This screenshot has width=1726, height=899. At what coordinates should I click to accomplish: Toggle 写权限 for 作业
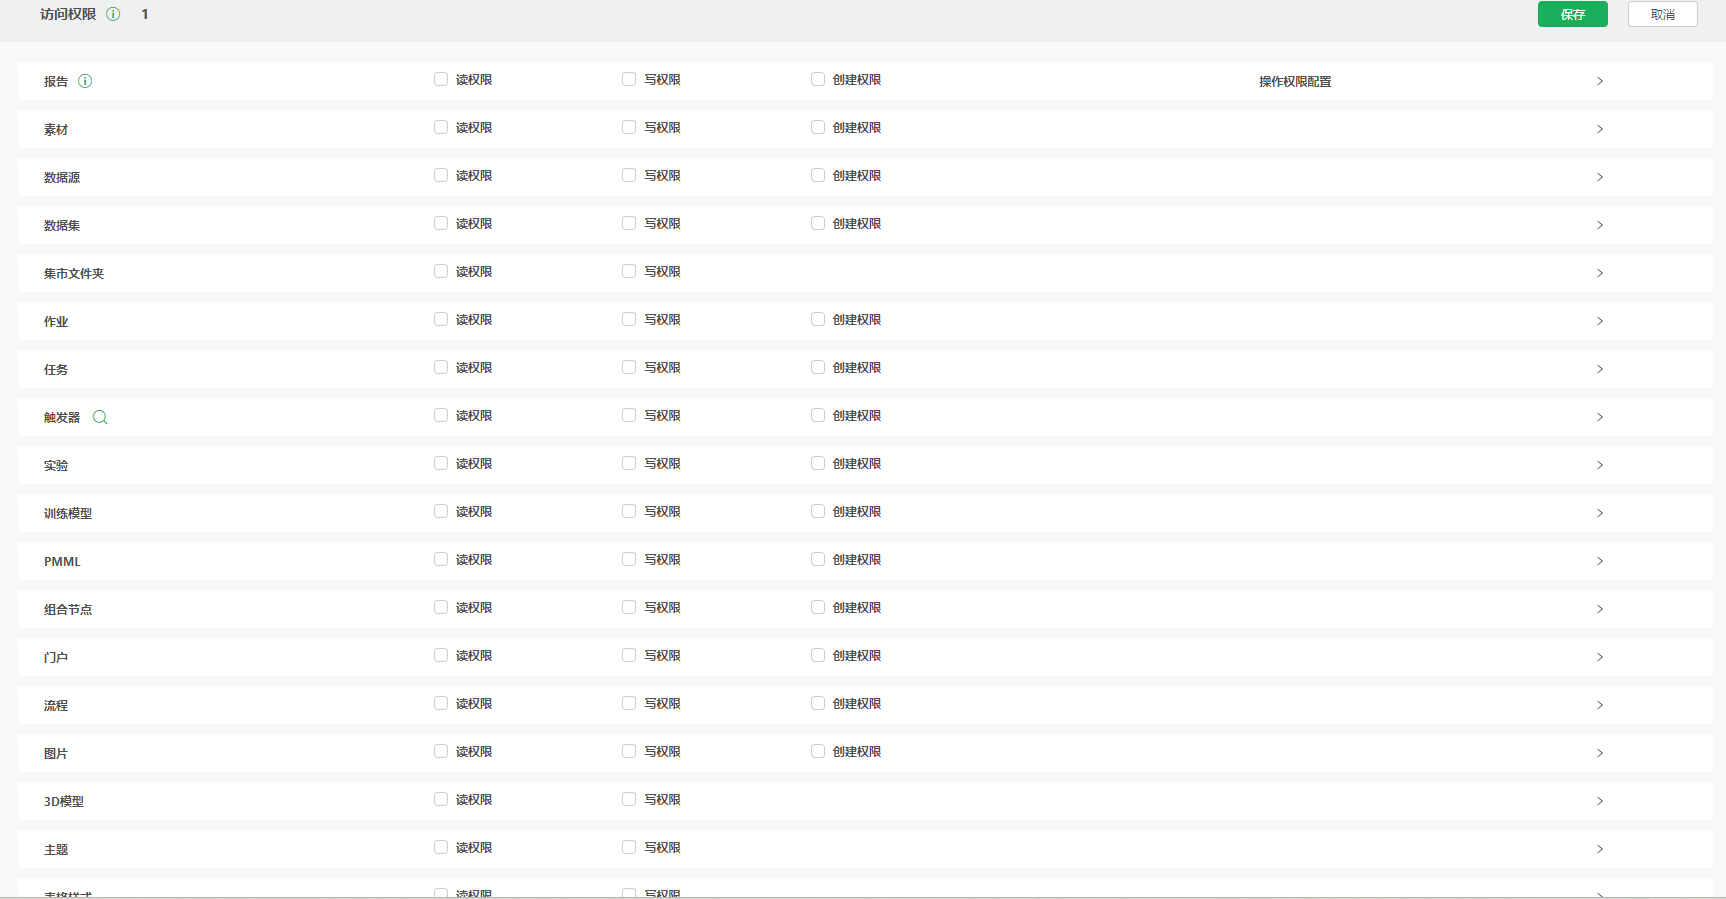(629, 319)
